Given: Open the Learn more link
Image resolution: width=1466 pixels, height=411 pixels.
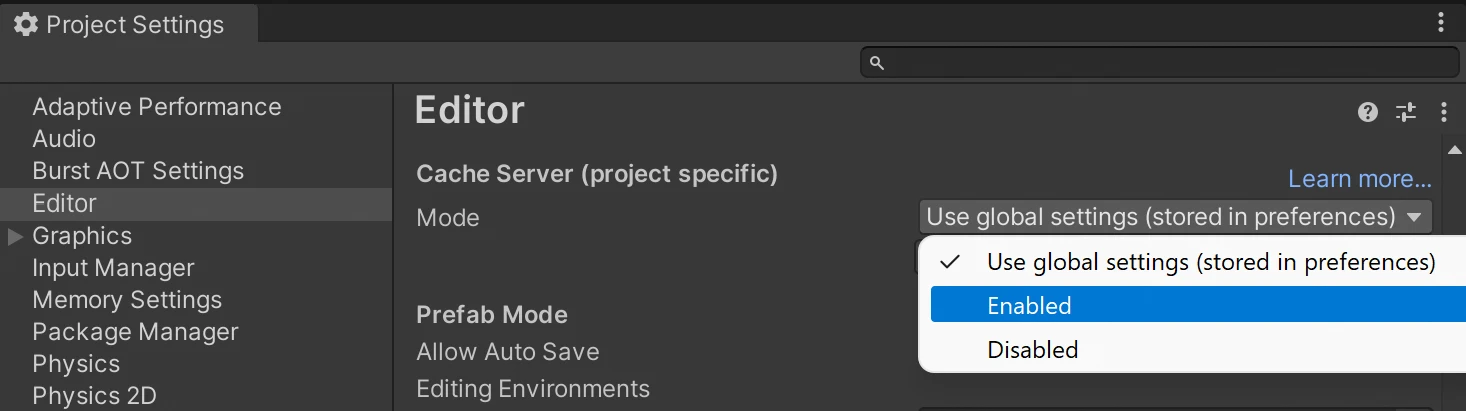Looking at the screenshot, I should coord(1359,179).
